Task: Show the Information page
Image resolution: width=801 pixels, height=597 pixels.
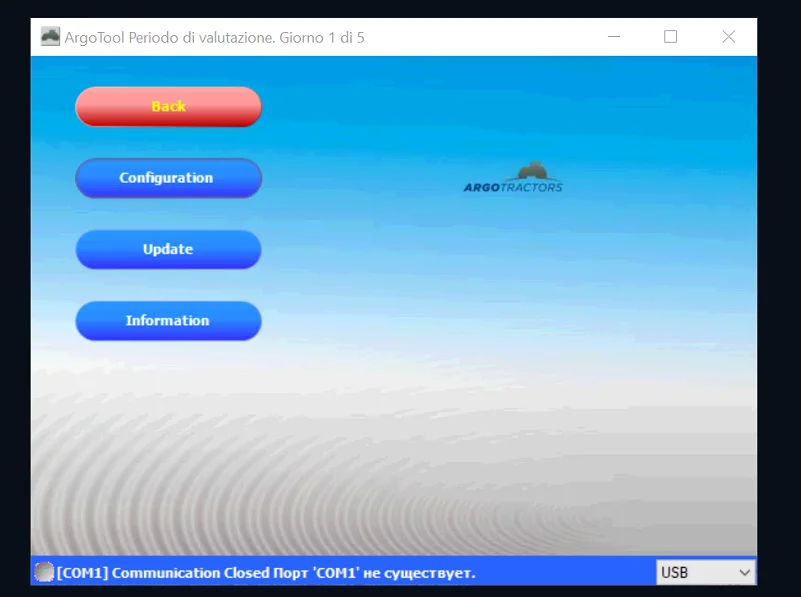Action: click(x=168, y=321)
